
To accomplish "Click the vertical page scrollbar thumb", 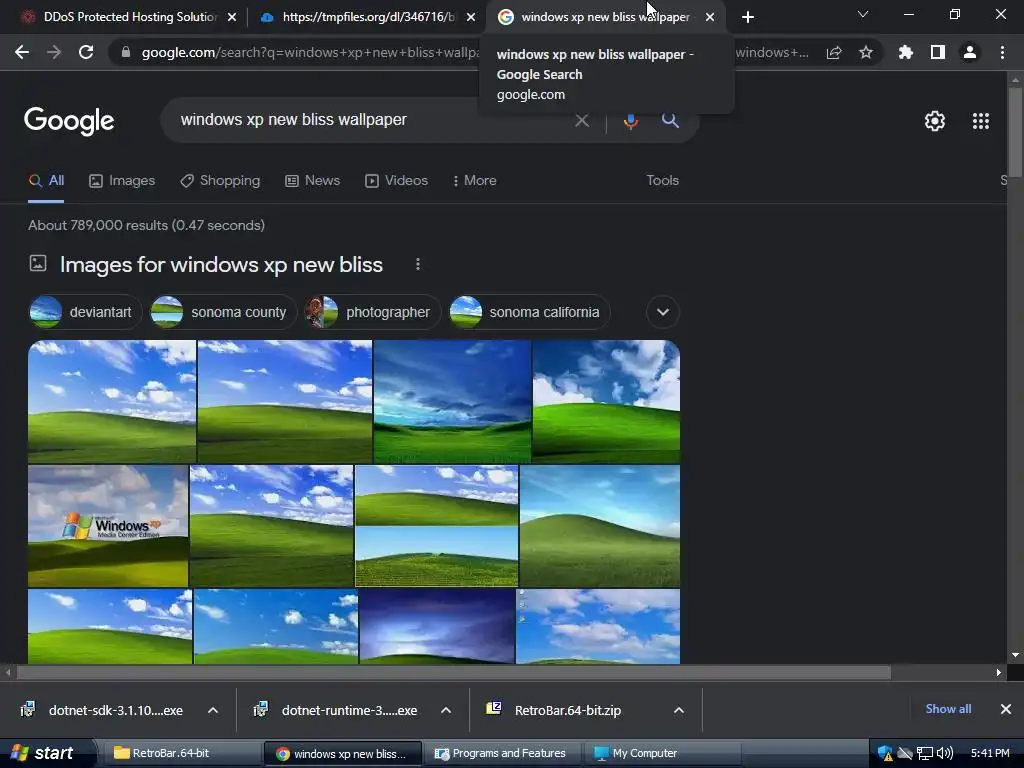I will click(x=1015, y=131).
